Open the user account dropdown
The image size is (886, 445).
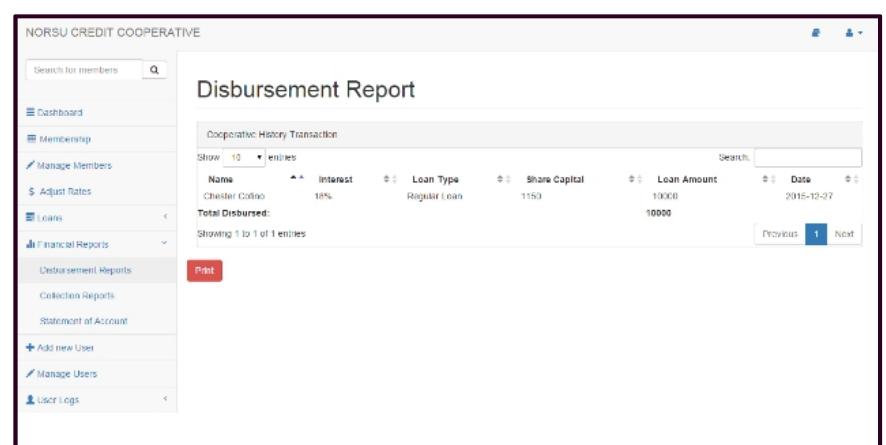854,33
